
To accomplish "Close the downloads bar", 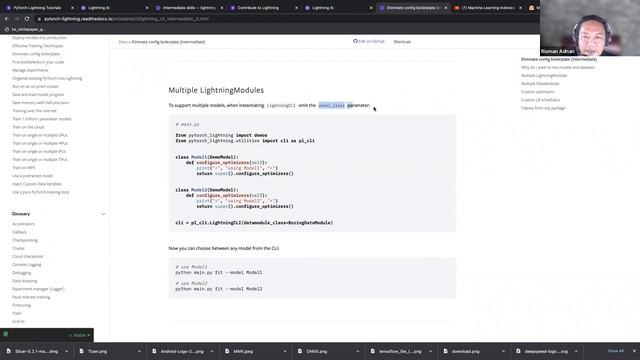I will point(634,351).
